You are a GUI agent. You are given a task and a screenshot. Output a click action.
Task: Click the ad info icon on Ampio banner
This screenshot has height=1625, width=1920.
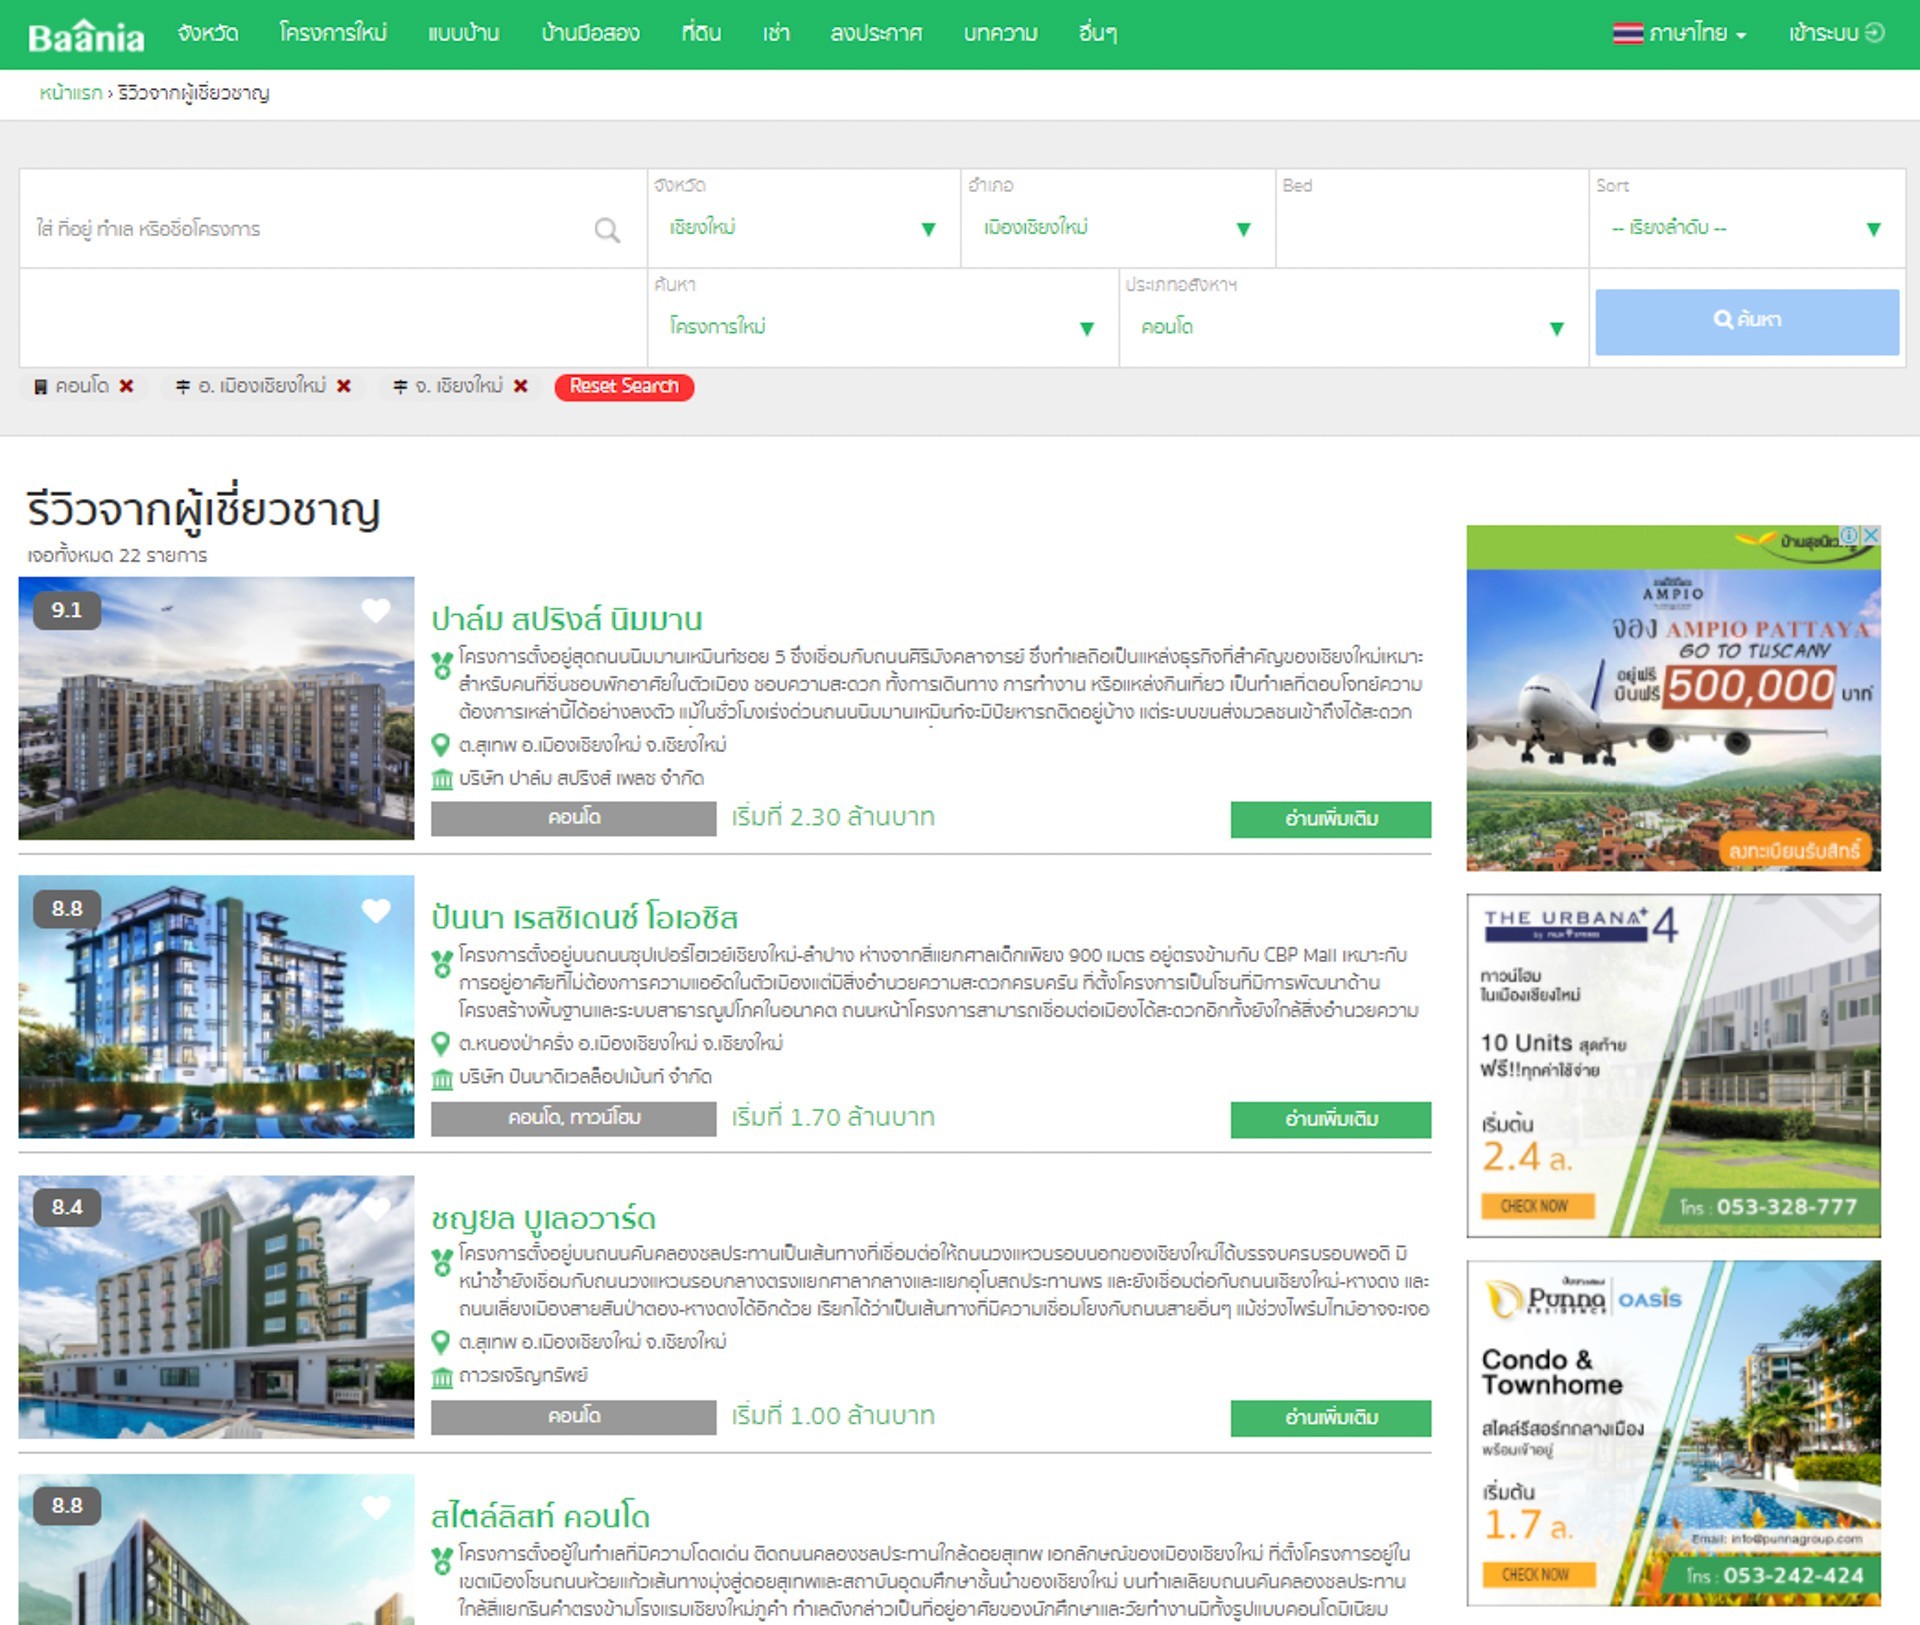tap(1850, 535)
